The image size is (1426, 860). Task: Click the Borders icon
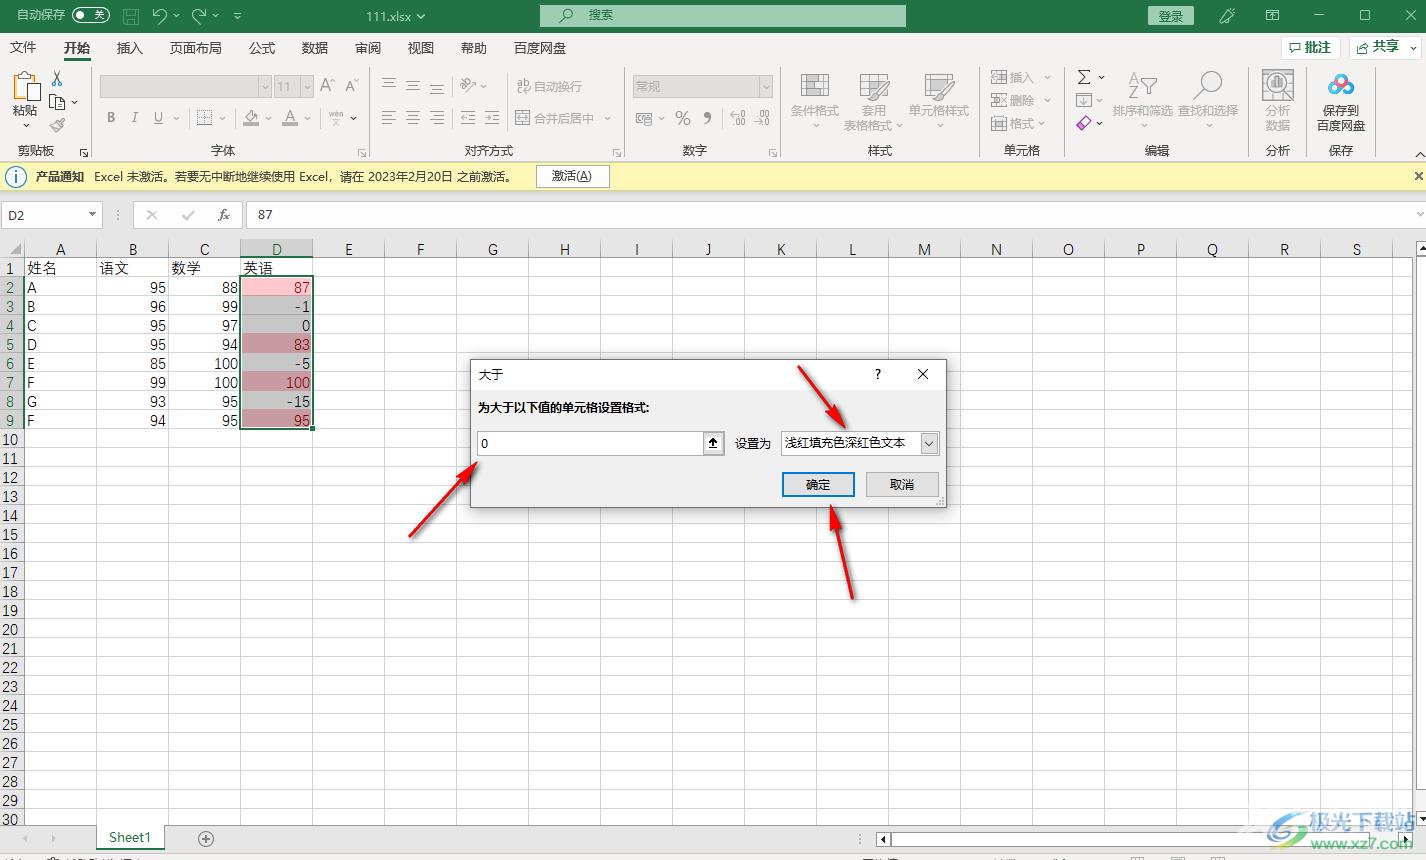pyautogui.click(x=204, y=118)
